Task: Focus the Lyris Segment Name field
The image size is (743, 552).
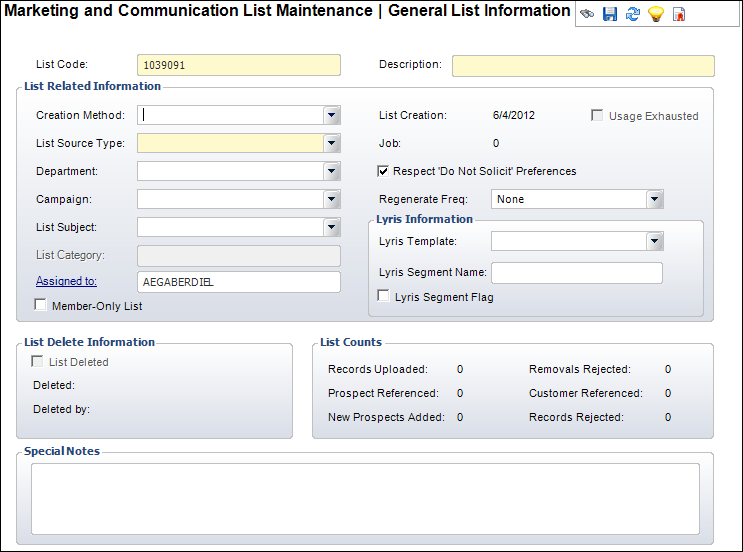Action: (x=577, y=273)
